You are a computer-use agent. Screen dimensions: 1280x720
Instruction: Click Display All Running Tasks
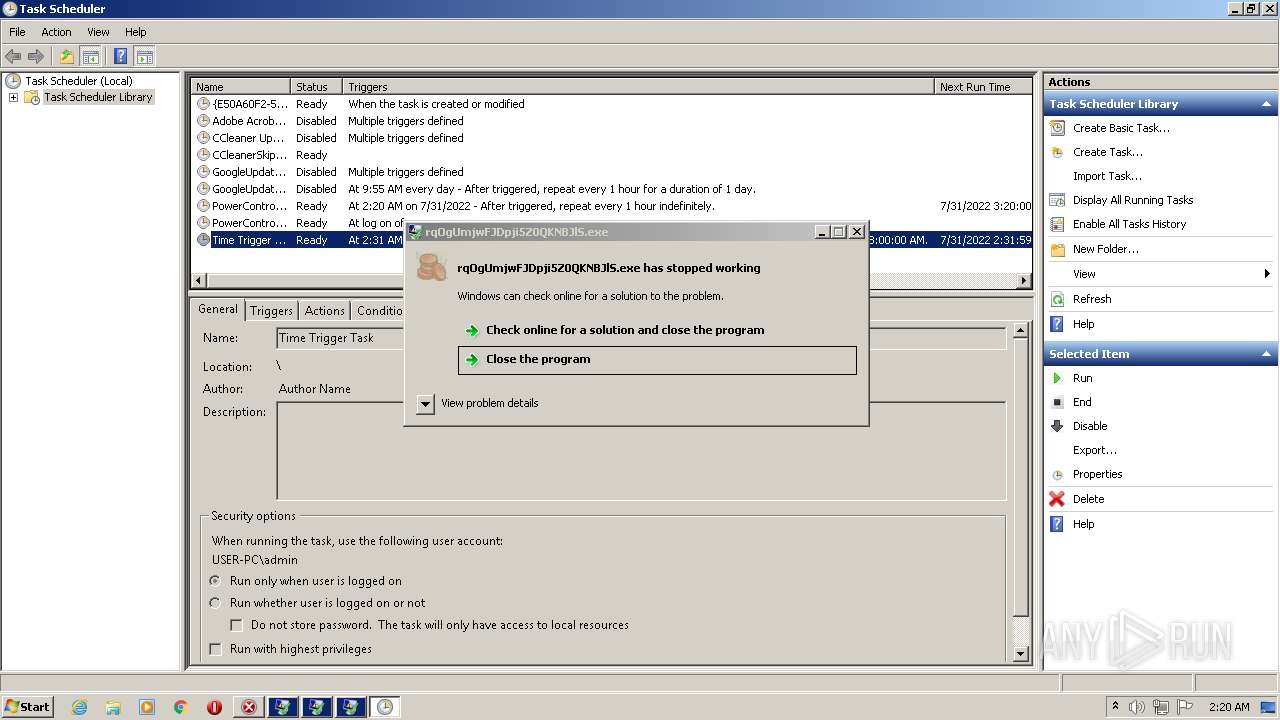click(1133, 200)
